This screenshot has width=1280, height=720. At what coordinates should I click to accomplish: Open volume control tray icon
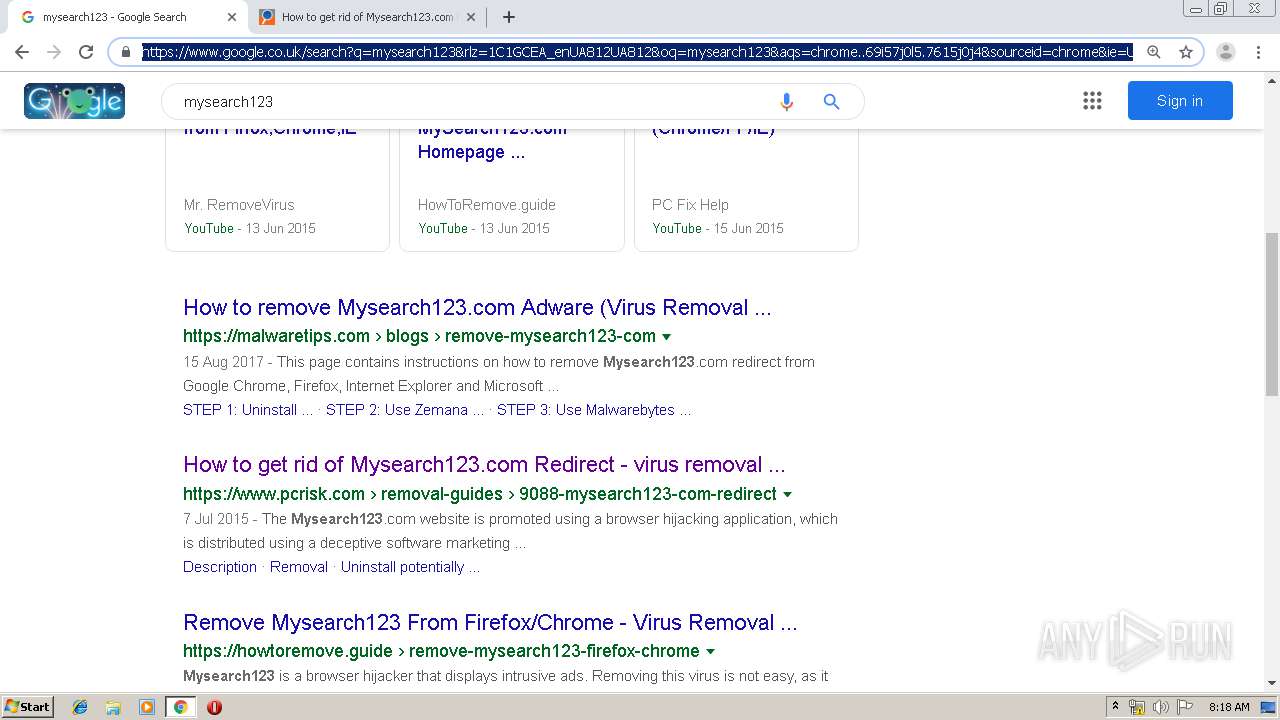tap(1160, 707)
